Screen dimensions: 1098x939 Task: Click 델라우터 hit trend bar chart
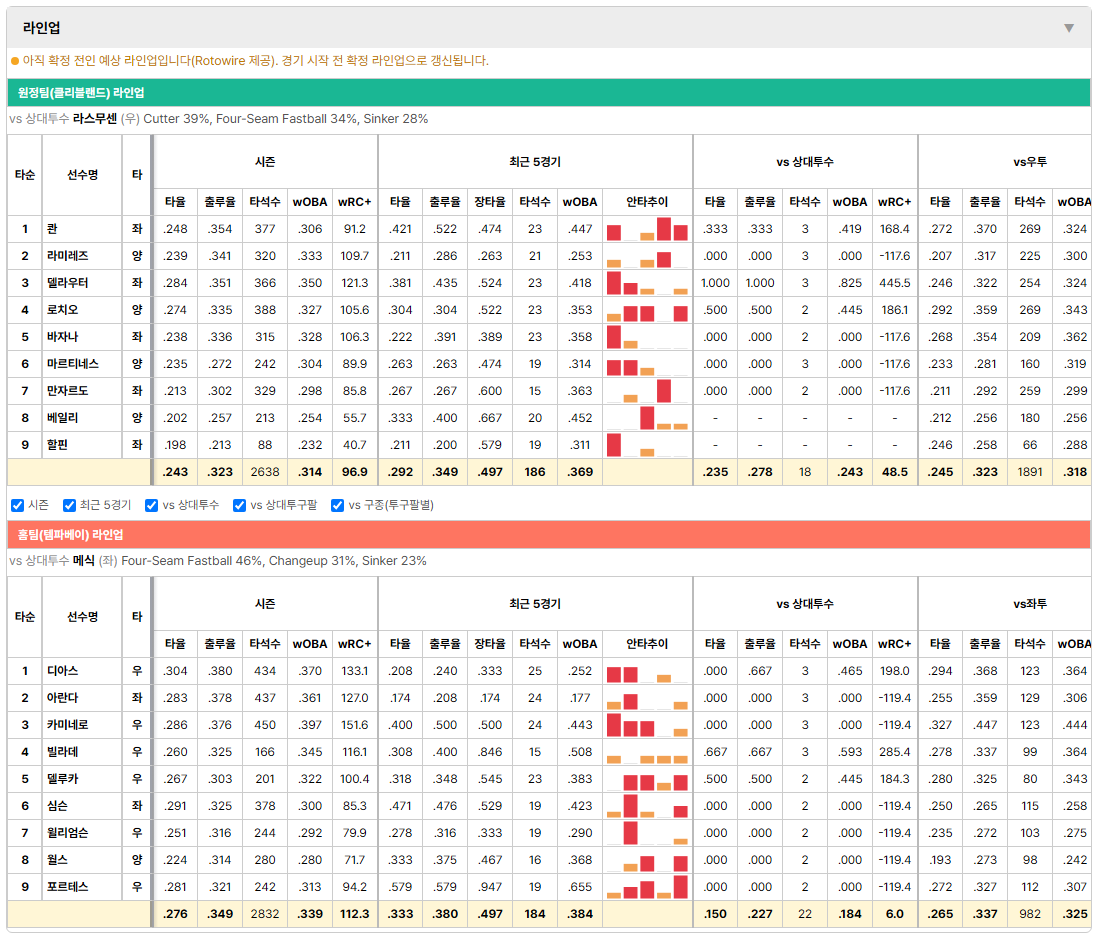pos(647,283)
